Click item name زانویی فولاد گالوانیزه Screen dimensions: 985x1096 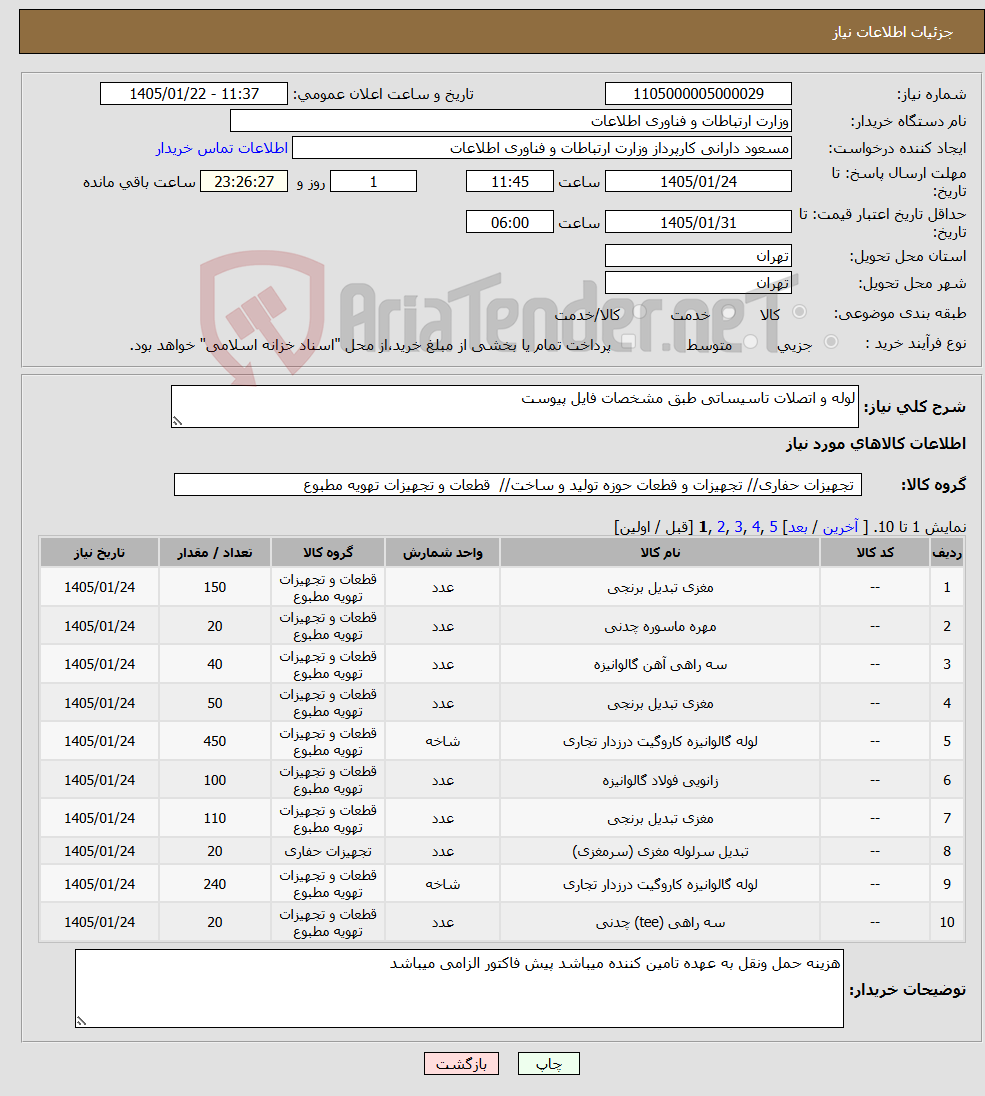pyautogui.click(x=660, y=780)
